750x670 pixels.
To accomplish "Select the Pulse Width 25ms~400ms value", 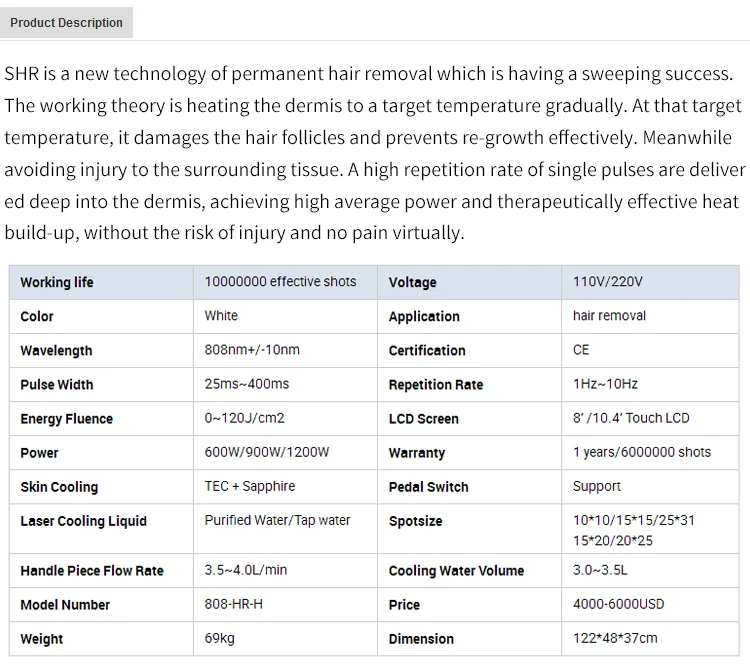I will click(x=247, y=384).
